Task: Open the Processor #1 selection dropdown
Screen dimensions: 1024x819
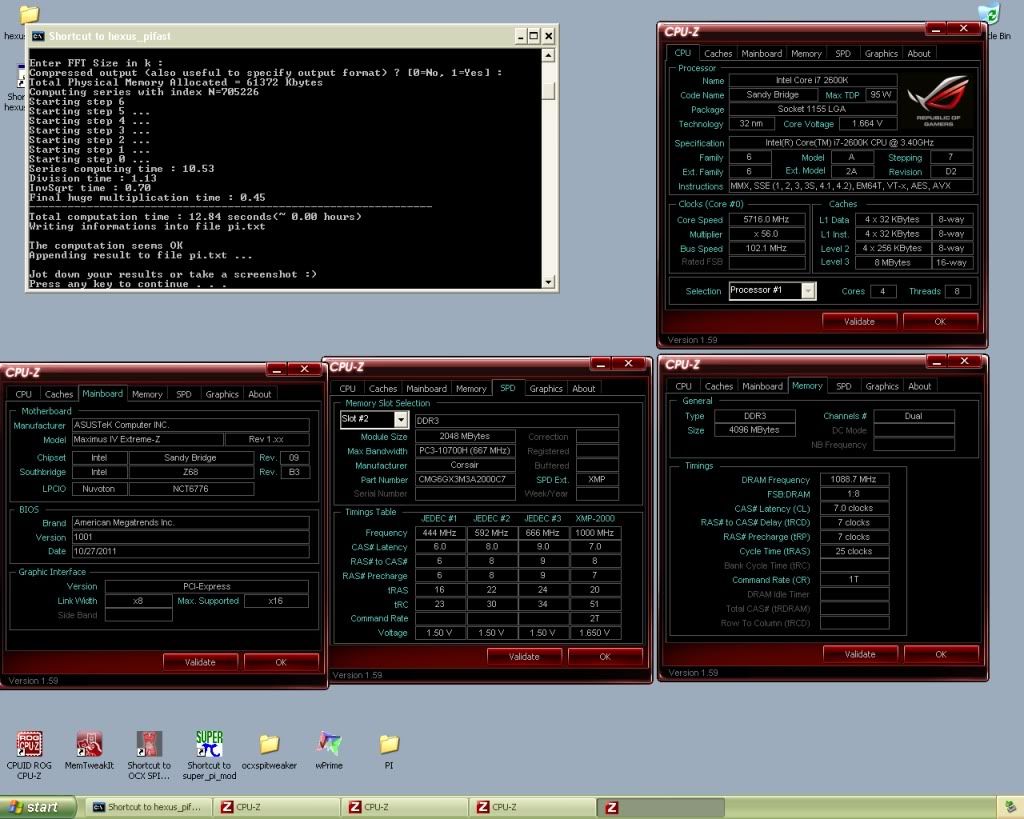Action: point(808,291)
